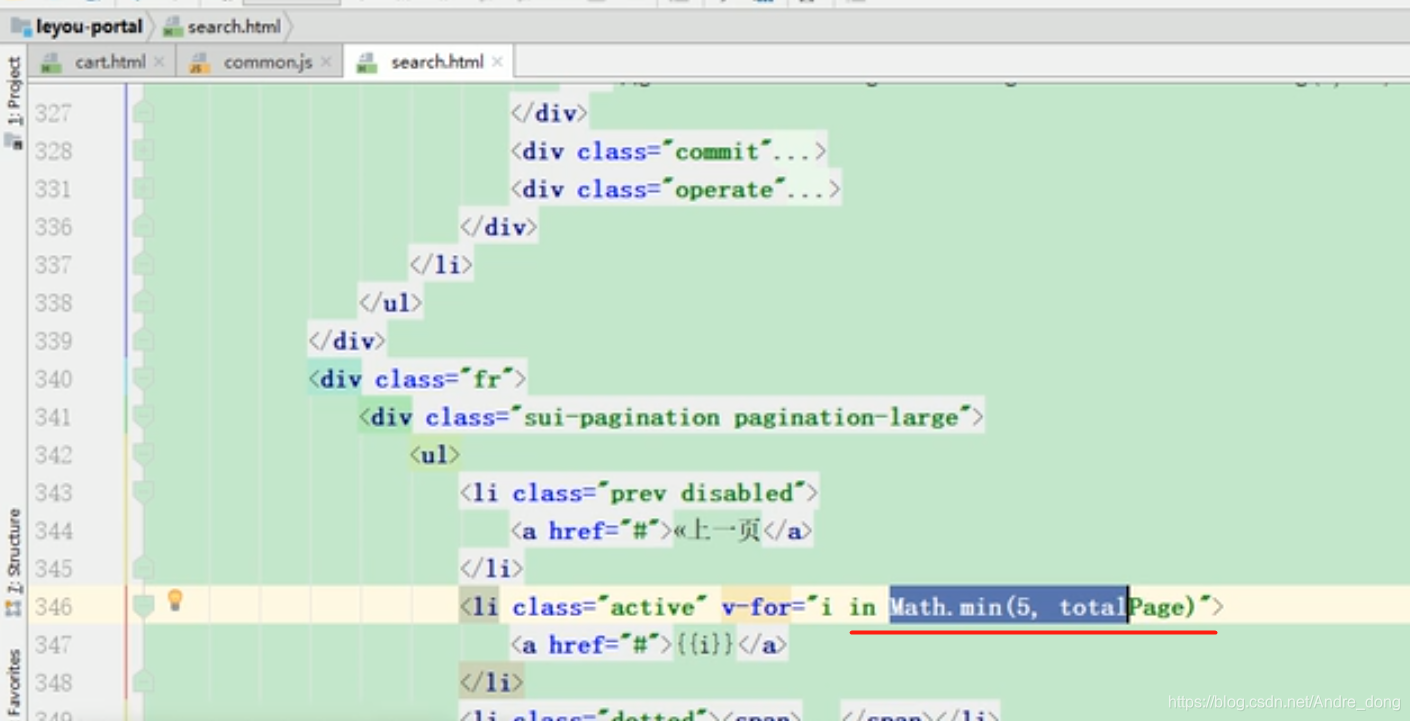1410x721 pixels.
Task: Click the closing </li> on line 345
Action: coord(491,569)
